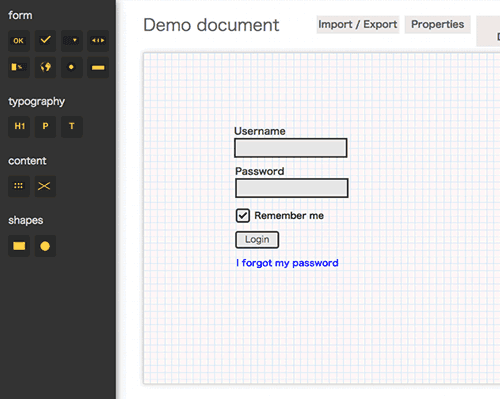Screen dimensions: 500x399
Task: Select the circle shape tool
Action: click(x=45, y=246)
